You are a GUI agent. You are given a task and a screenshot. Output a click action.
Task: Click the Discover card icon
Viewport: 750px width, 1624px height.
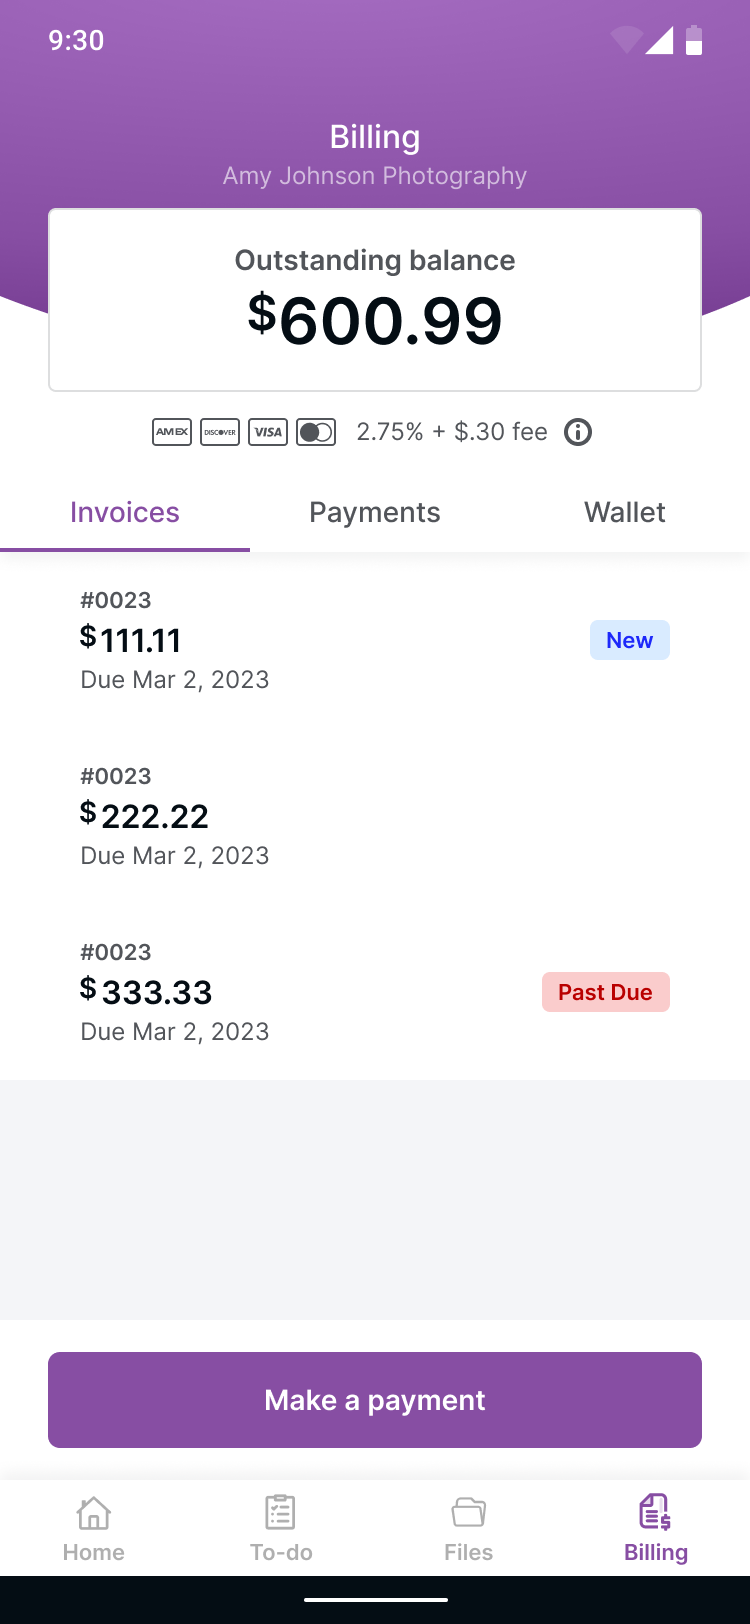(220, 432)
